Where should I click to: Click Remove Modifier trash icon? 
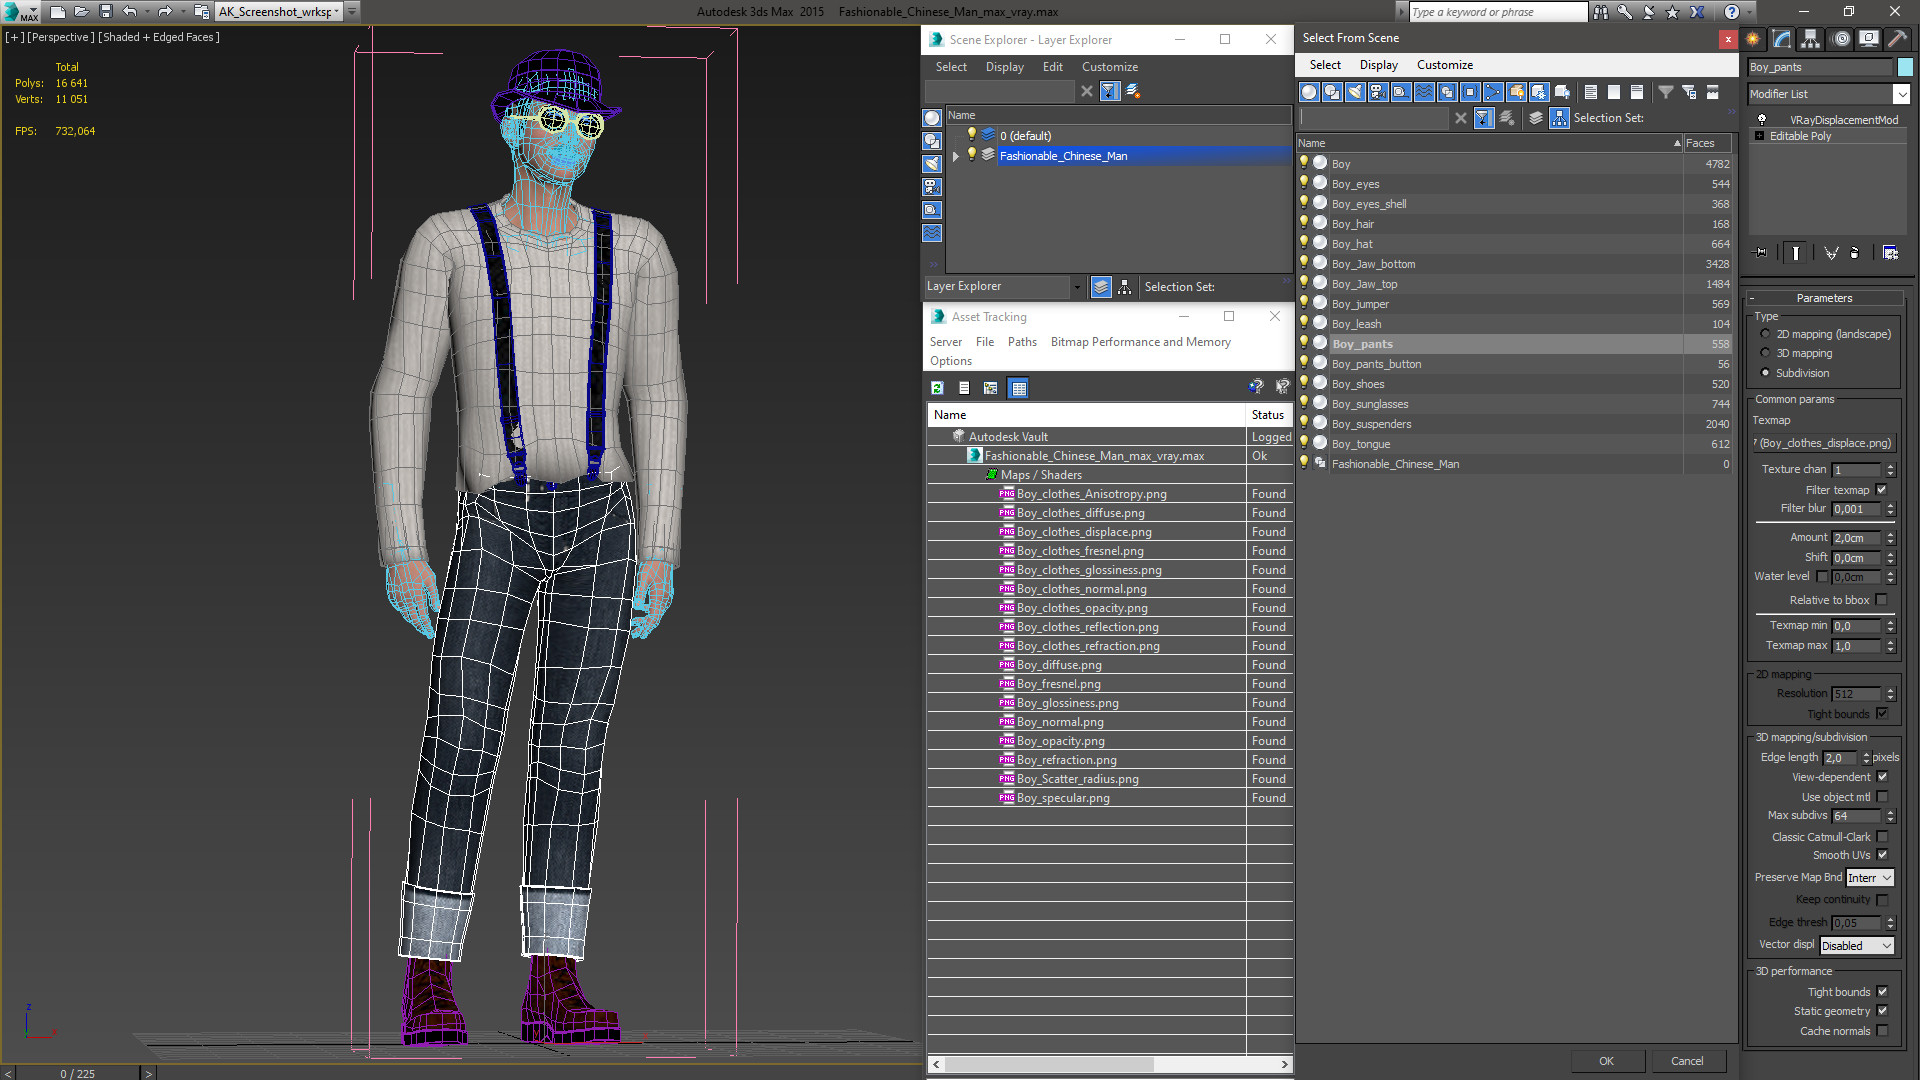point(1855,253)
